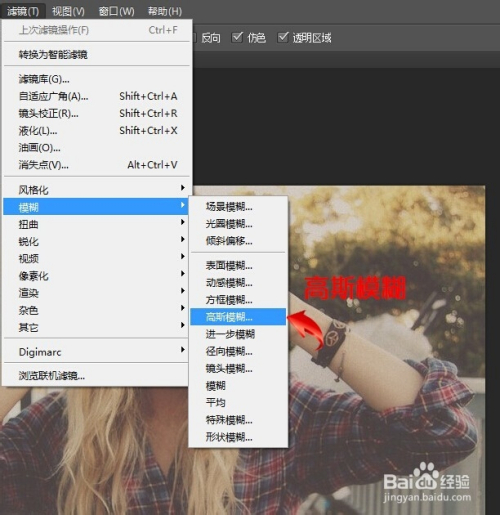Toggle the 透明区域 checkbox
The width and height of the screenshot is (500, 515).
point(283,37)
